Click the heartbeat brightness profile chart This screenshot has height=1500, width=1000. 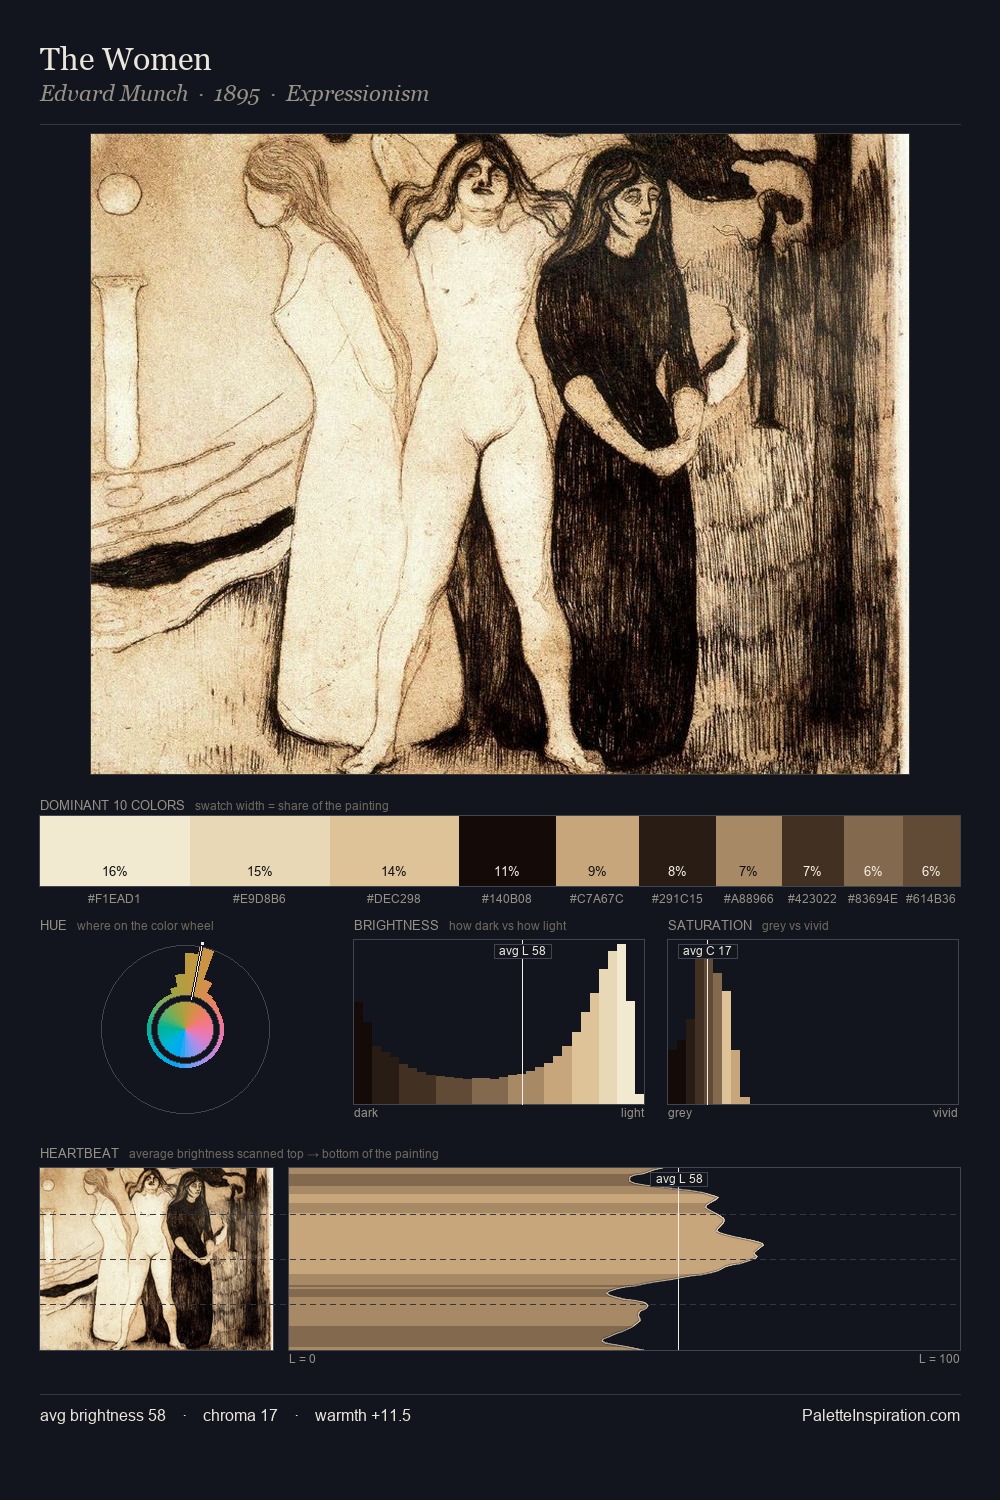coord(625,1259)
